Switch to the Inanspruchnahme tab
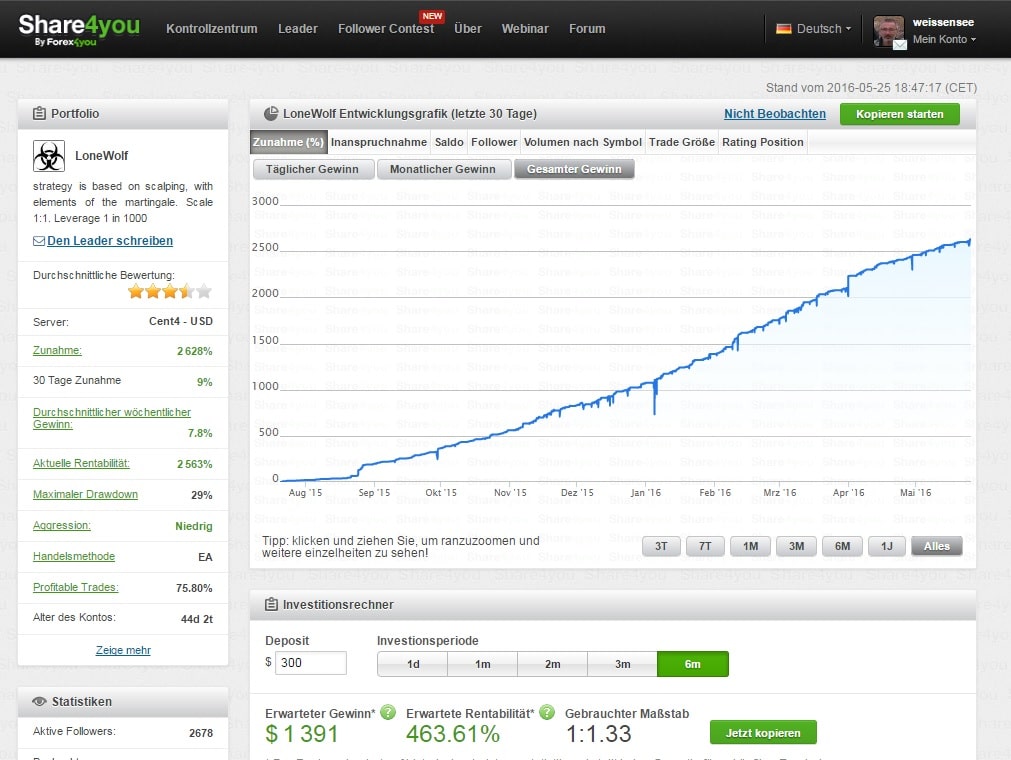 click(379, 142)
